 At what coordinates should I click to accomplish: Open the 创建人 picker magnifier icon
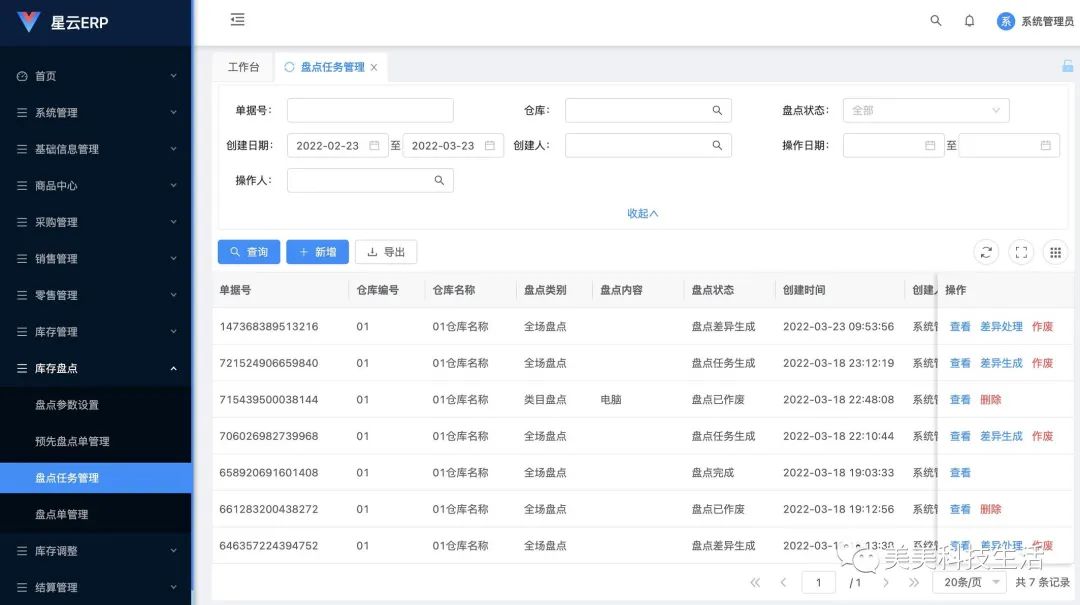716,145
